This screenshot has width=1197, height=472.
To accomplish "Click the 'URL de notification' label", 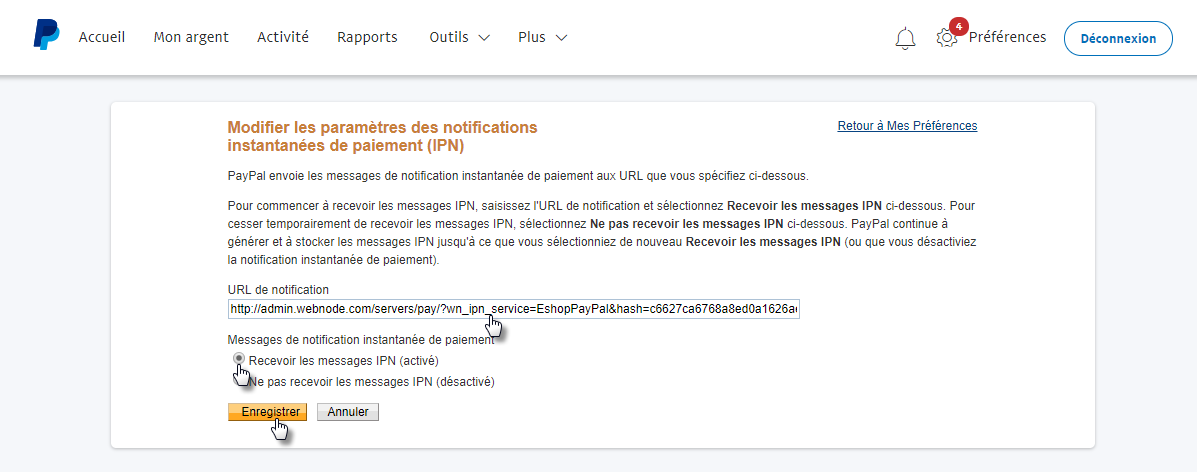I will point(278,289).
